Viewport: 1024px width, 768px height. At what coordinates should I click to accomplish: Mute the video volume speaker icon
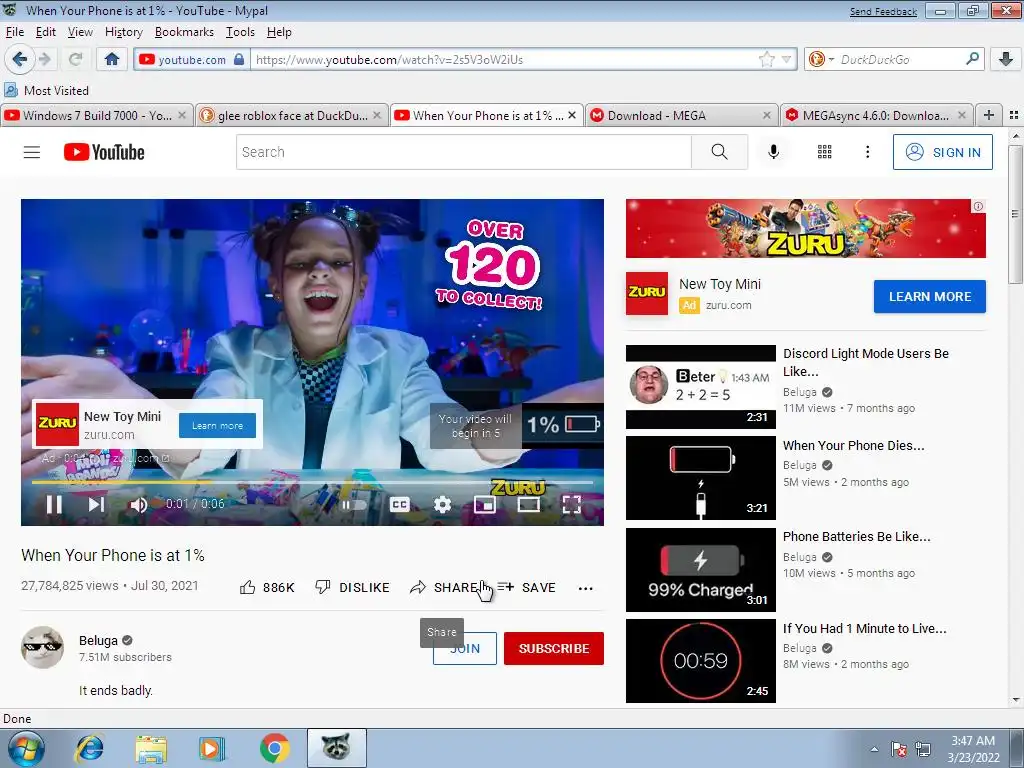[138, 504]
